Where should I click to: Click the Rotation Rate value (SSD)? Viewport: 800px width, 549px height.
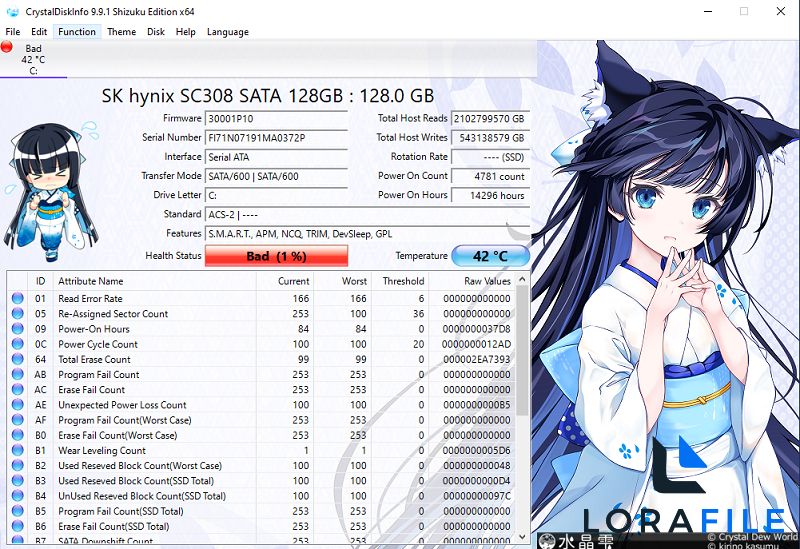coord(490,157)
